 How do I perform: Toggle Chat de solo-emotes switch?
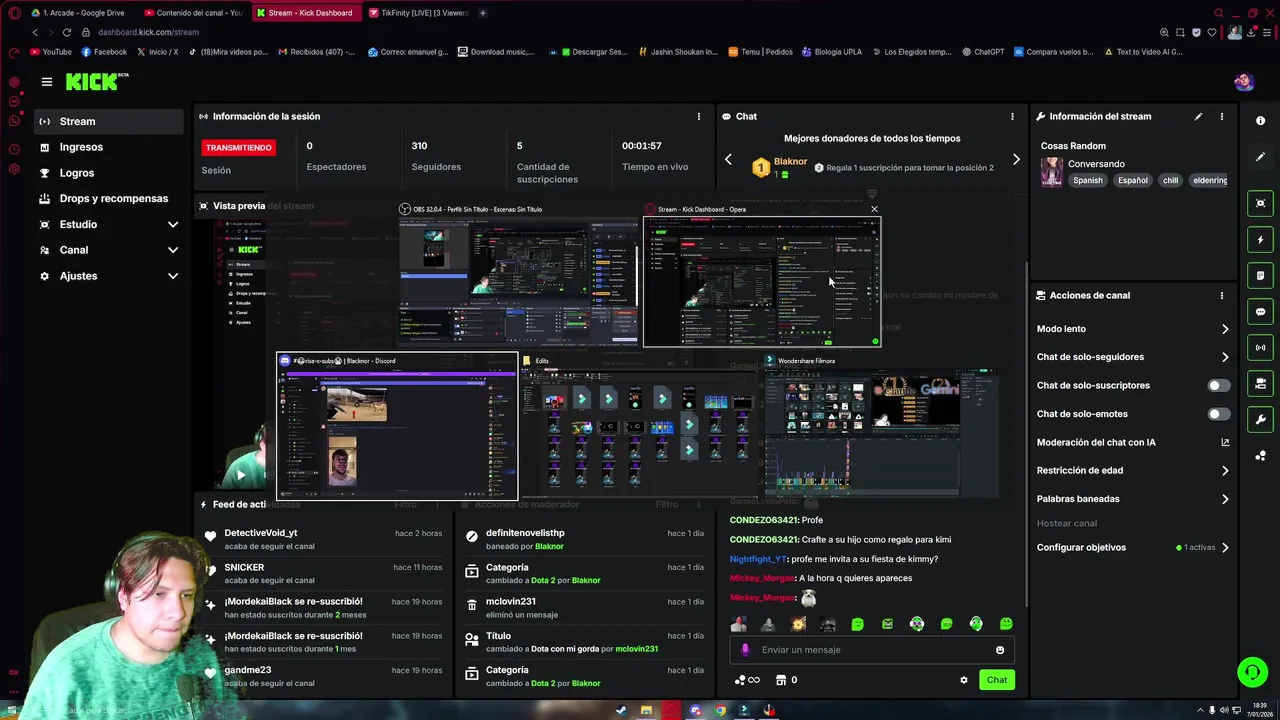[1218, 414]
